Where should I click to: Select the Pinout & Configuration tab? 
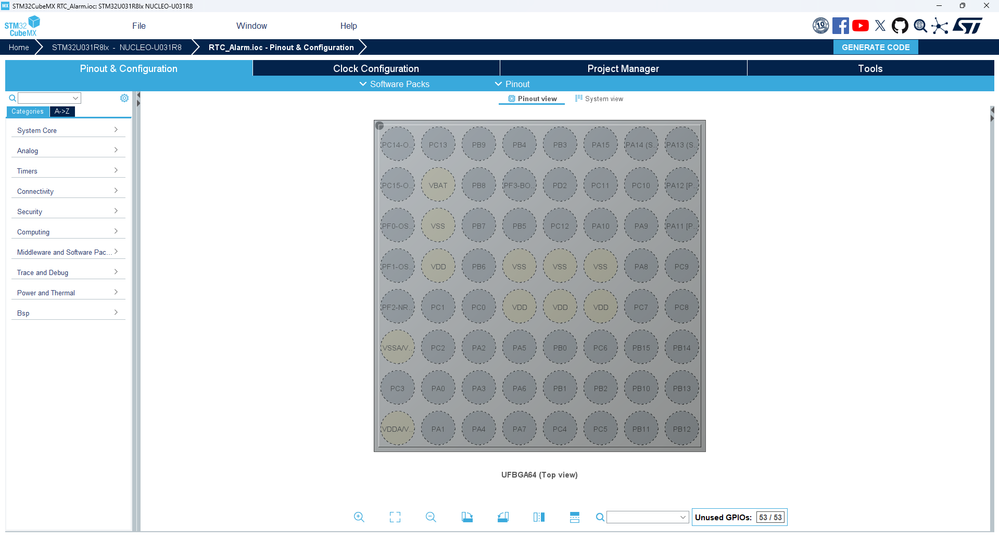tap(129, 68)
